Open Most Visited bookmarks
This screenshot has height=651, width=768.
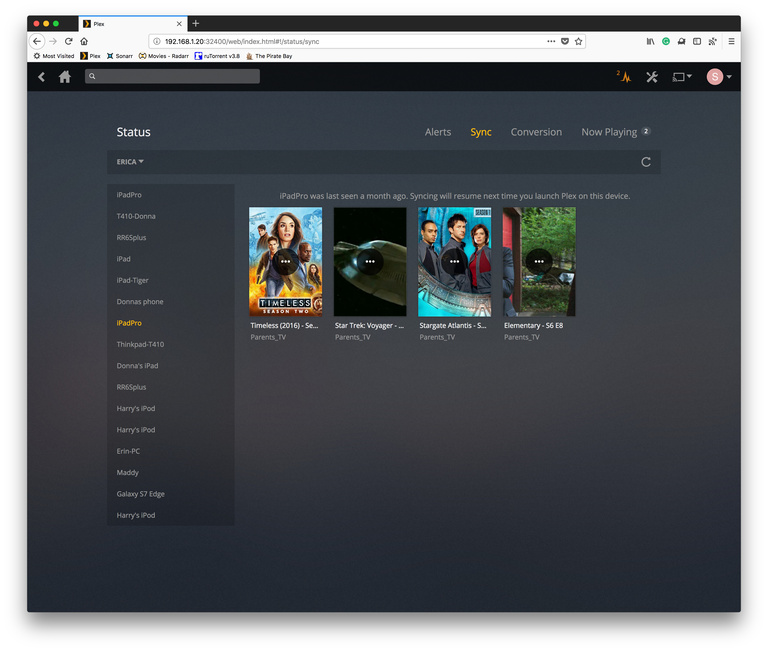[54, 56]
